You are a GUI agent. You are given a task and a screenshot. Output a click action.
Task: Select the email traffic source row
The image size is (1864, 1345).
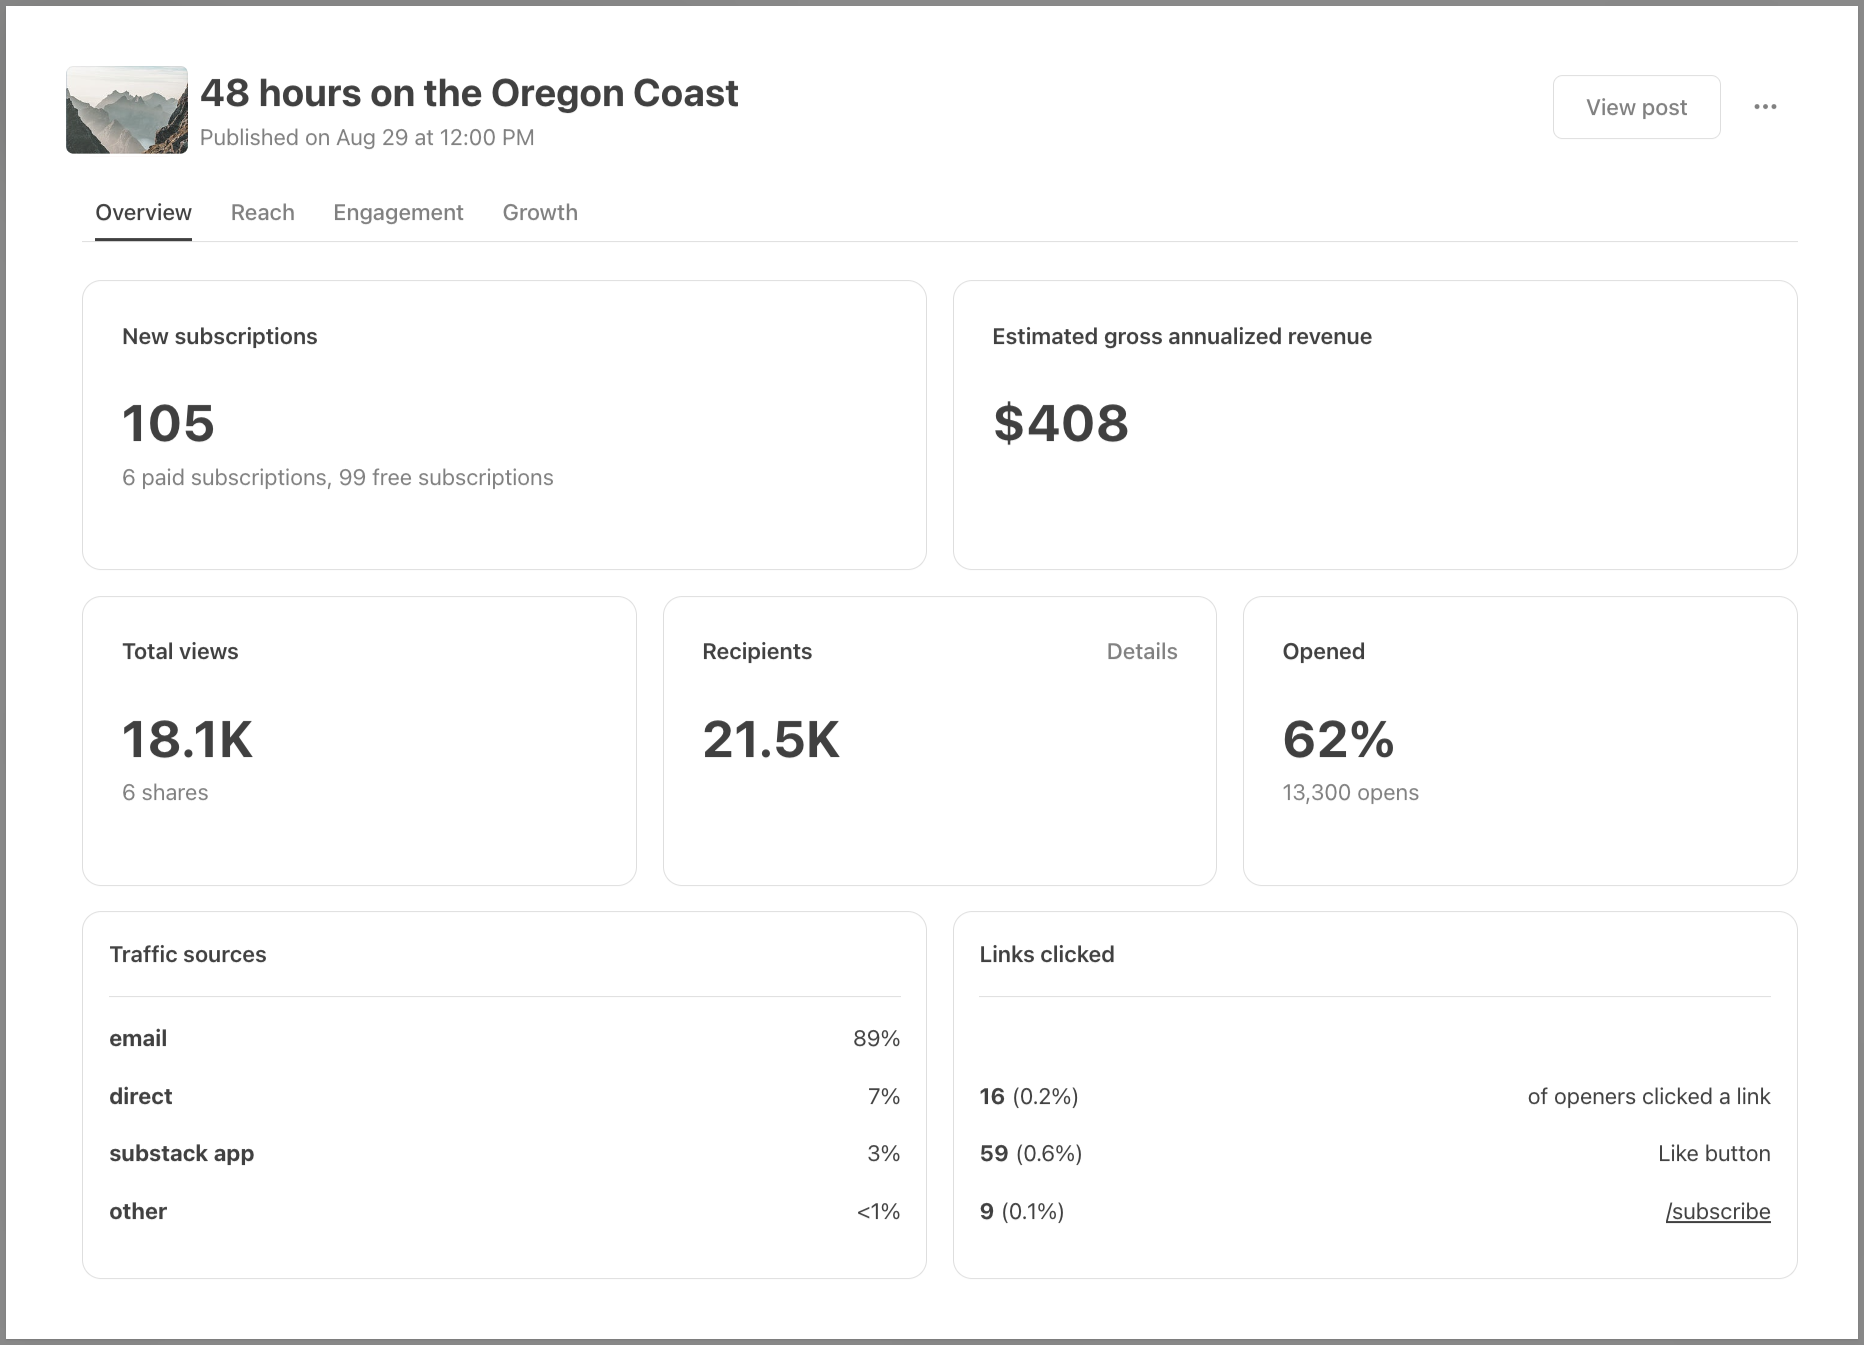505,1038
